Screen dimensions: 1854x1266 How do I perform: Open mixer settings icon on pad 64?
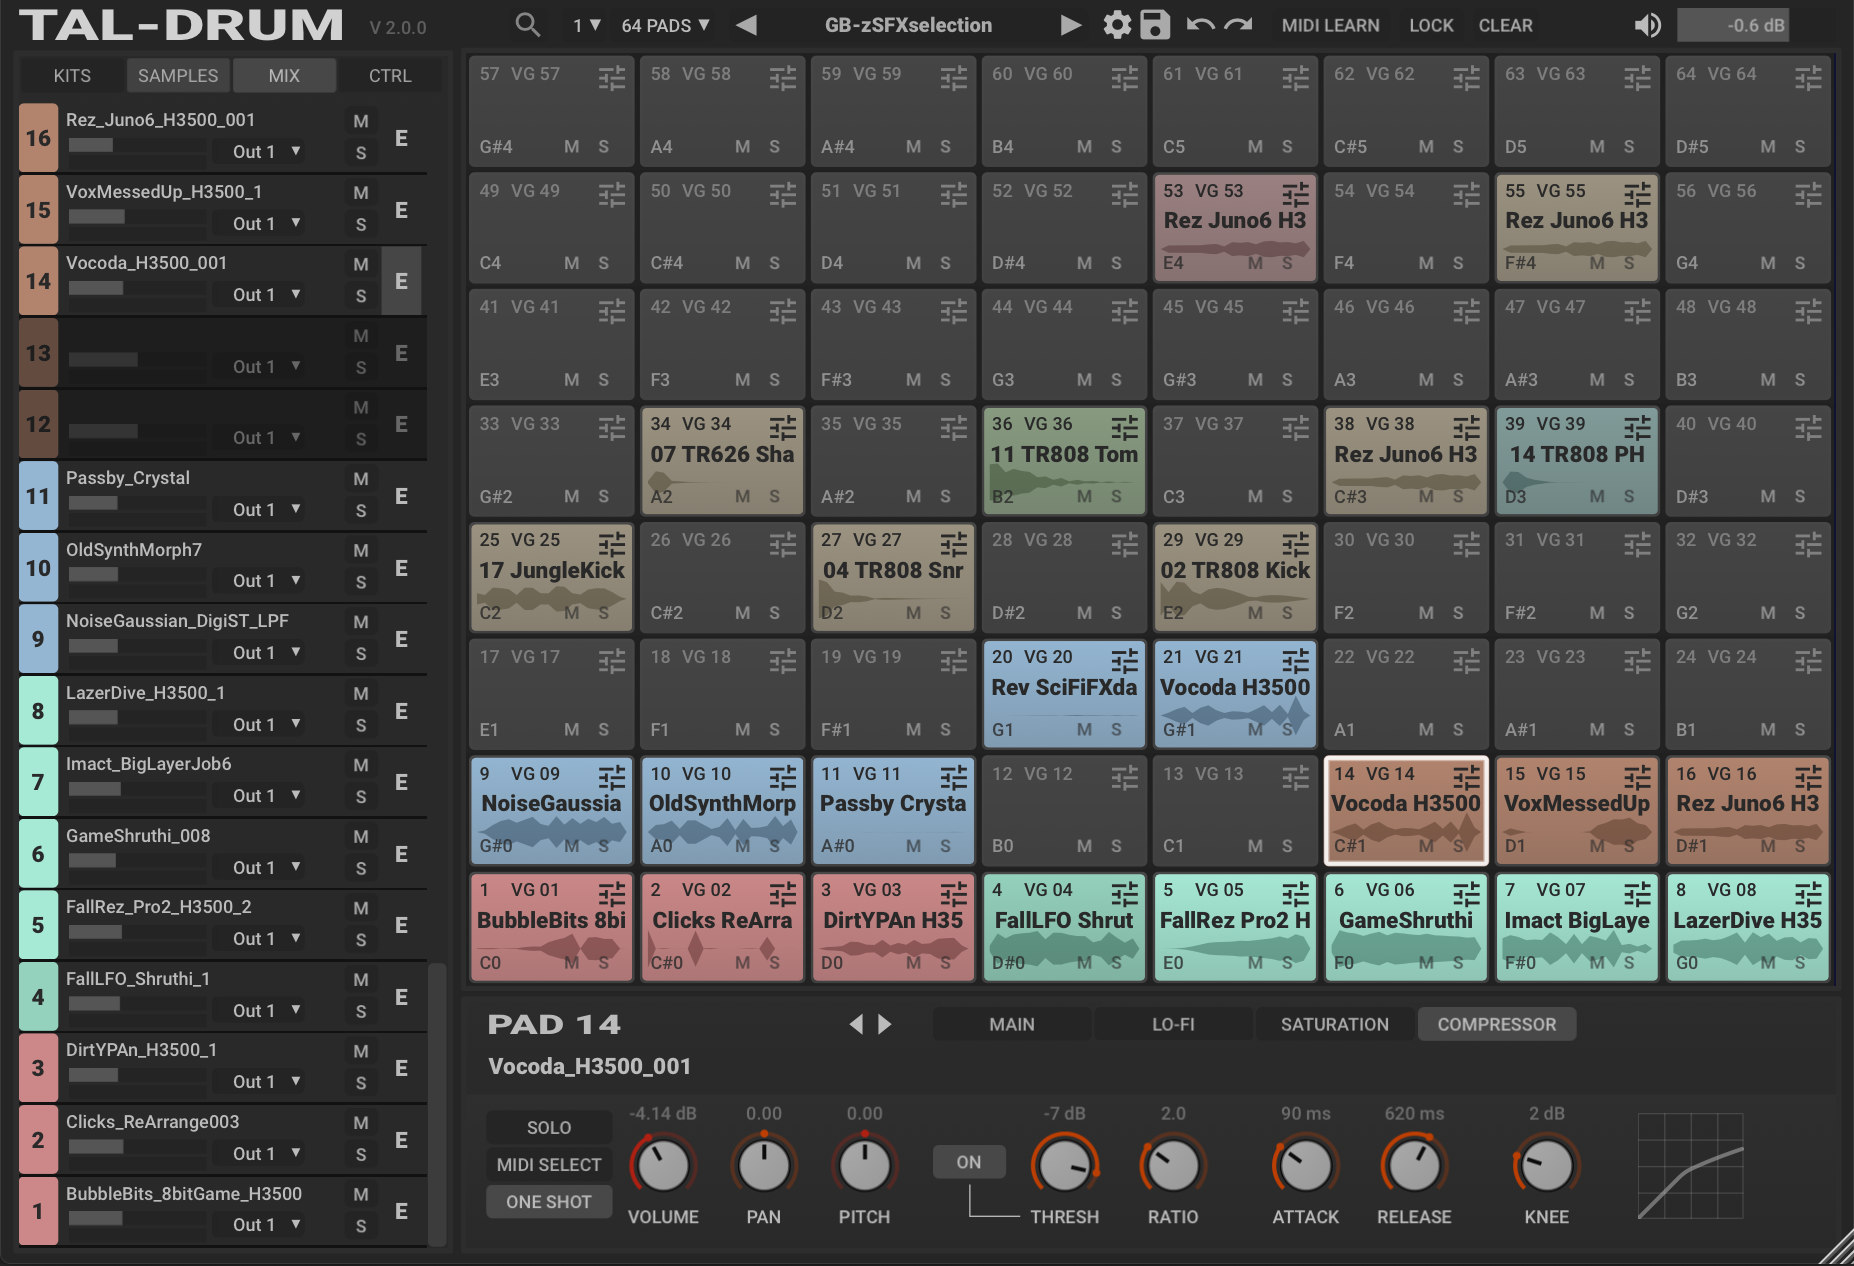tap(1808, 77)
